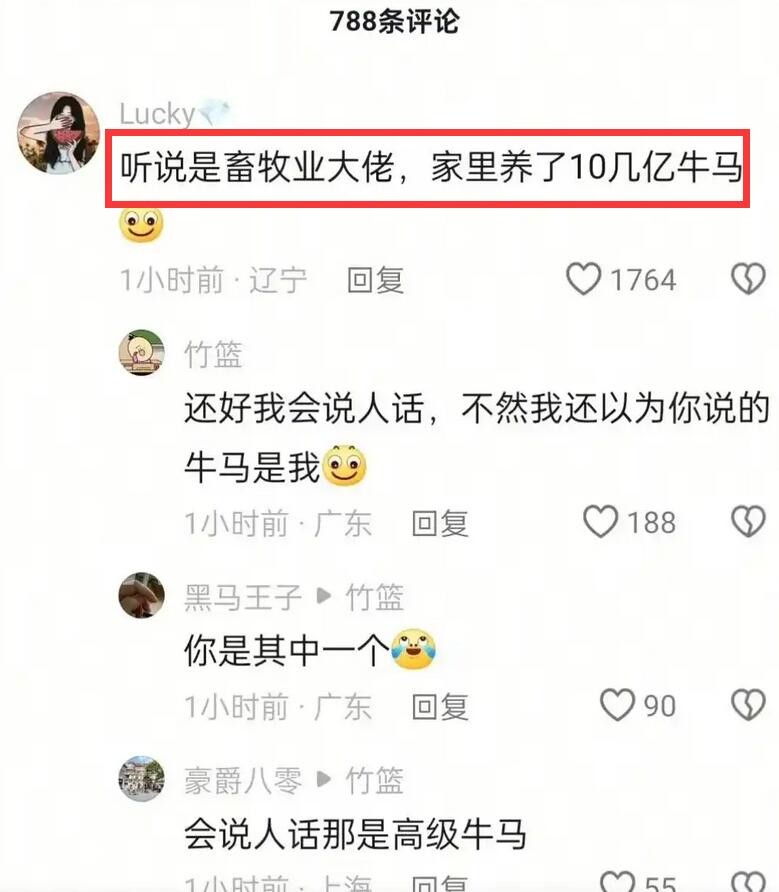Open 黑马王子's profile avatar

[x=141, y=595]
